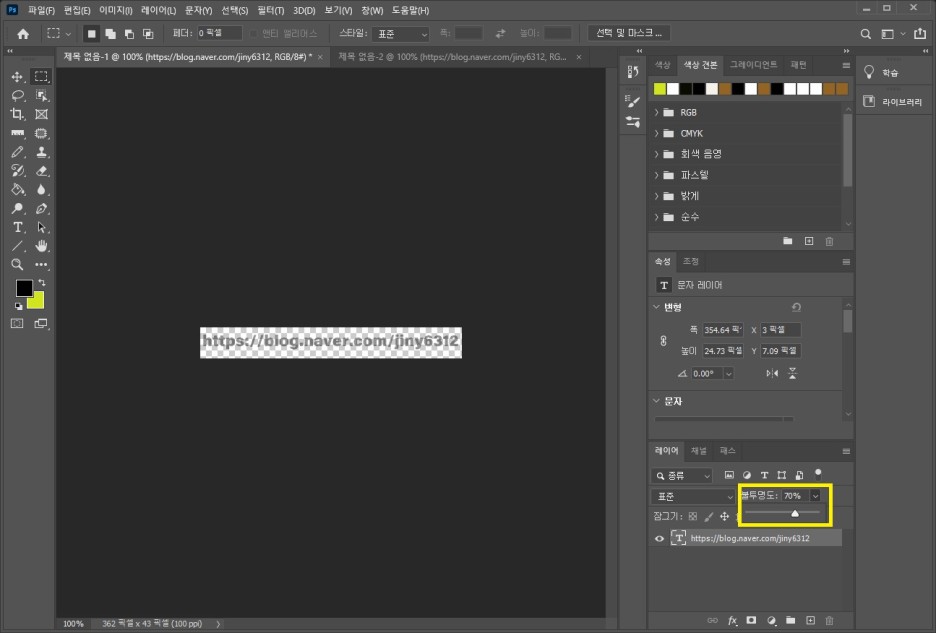Open the 필터(T) menu
The image size is (936, 633).
[270, 10]
